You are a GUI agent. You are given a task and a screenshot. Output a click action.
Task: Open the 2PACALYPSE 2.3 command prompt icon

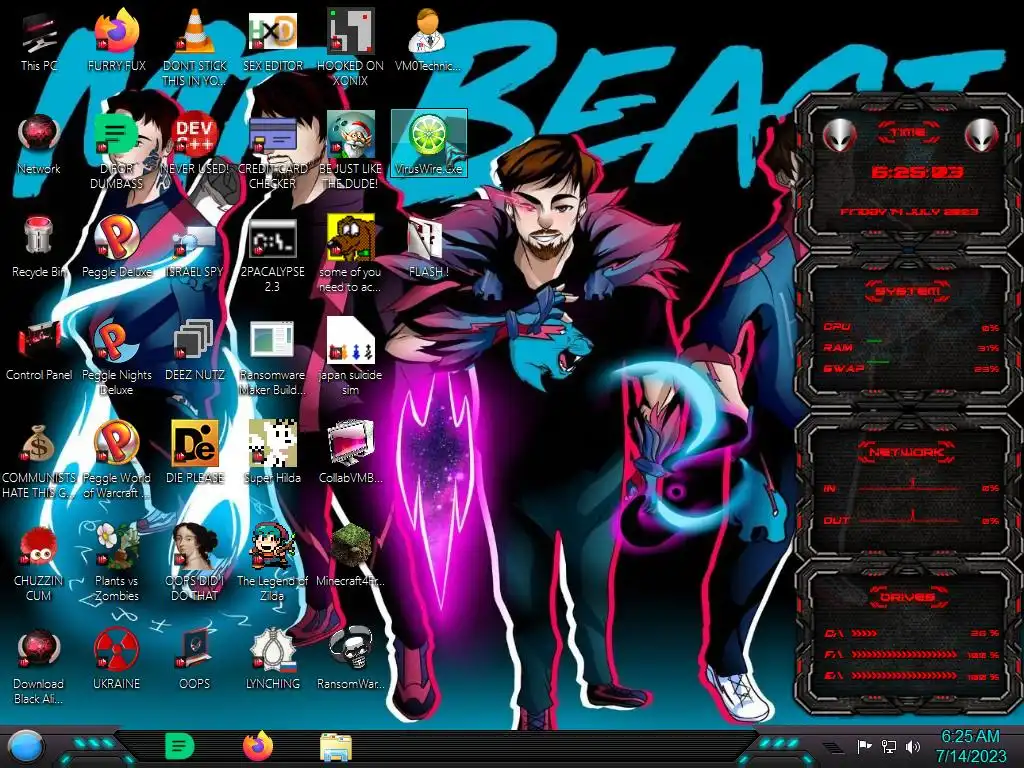[x=272, y=253]
